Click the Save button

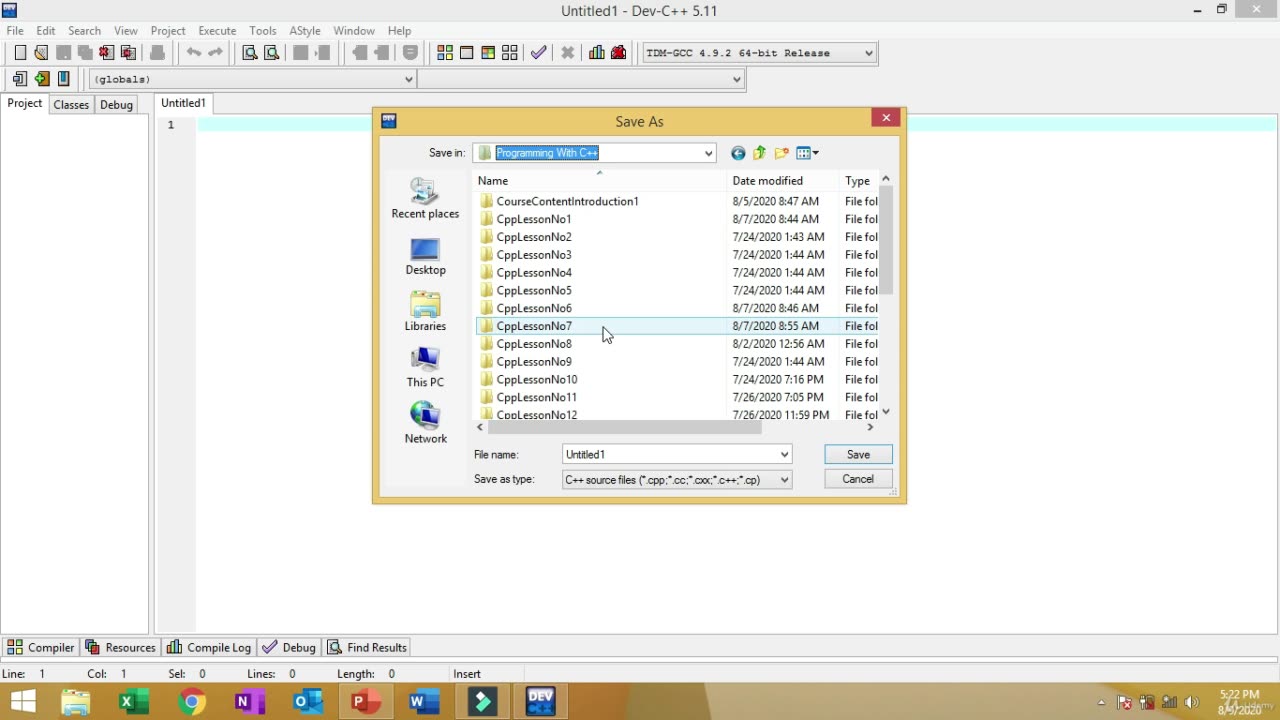858,454
